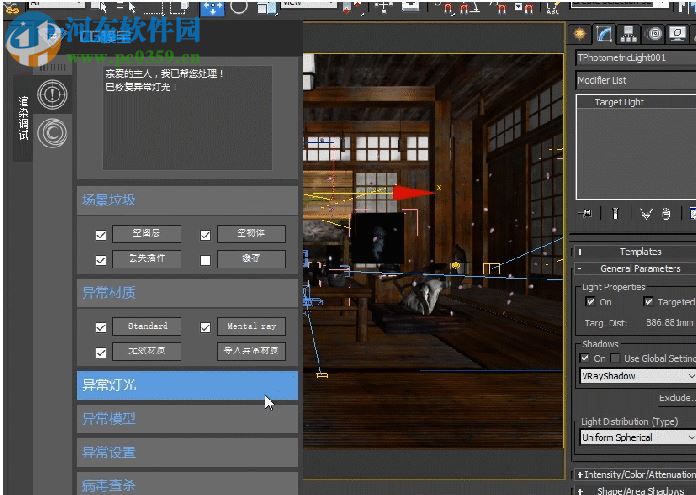Toggle the checkbox beside 空图层
This screenshot has width=696, height=495.
click(x=101, y=235)
